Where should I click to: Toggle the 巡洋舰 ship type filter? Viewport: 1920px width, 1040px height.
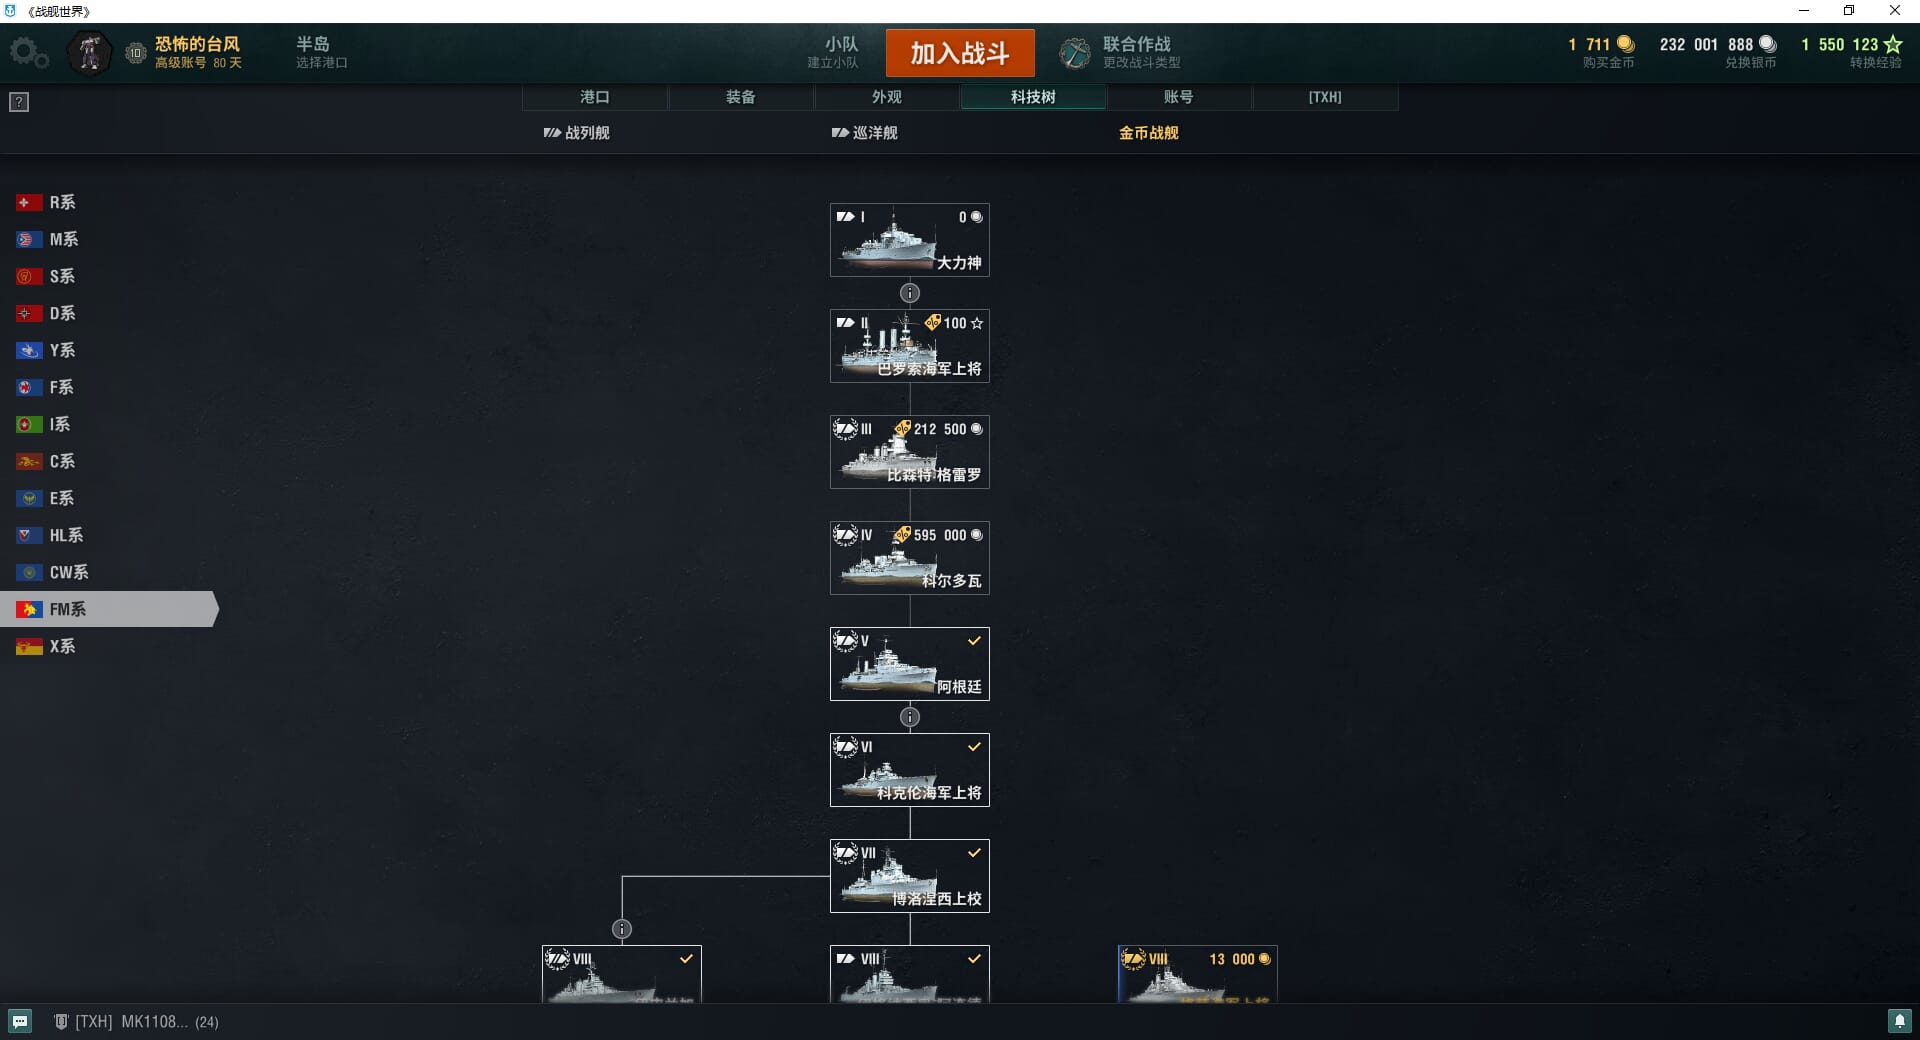864,132
